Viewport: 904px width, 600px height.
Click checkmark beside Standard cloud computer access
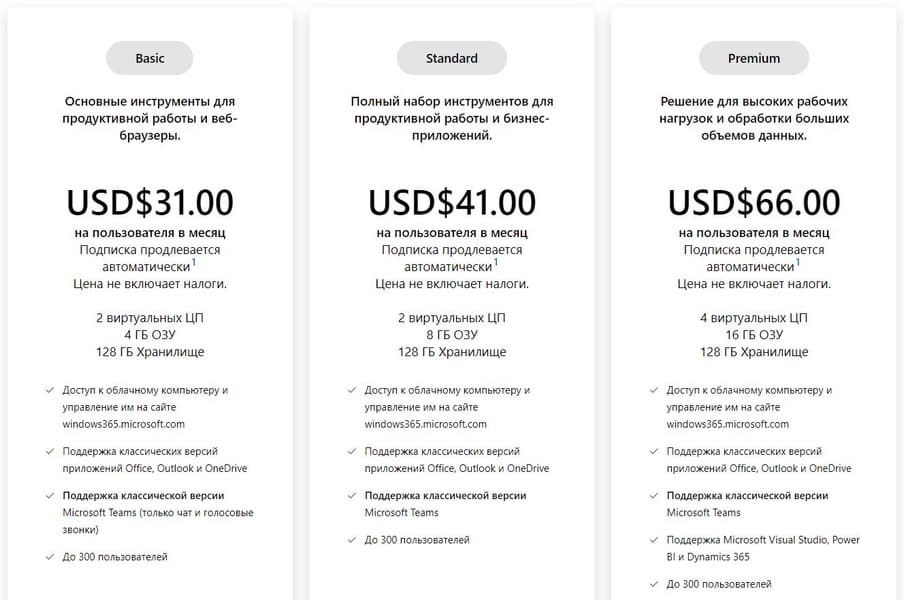coord(352,390)
